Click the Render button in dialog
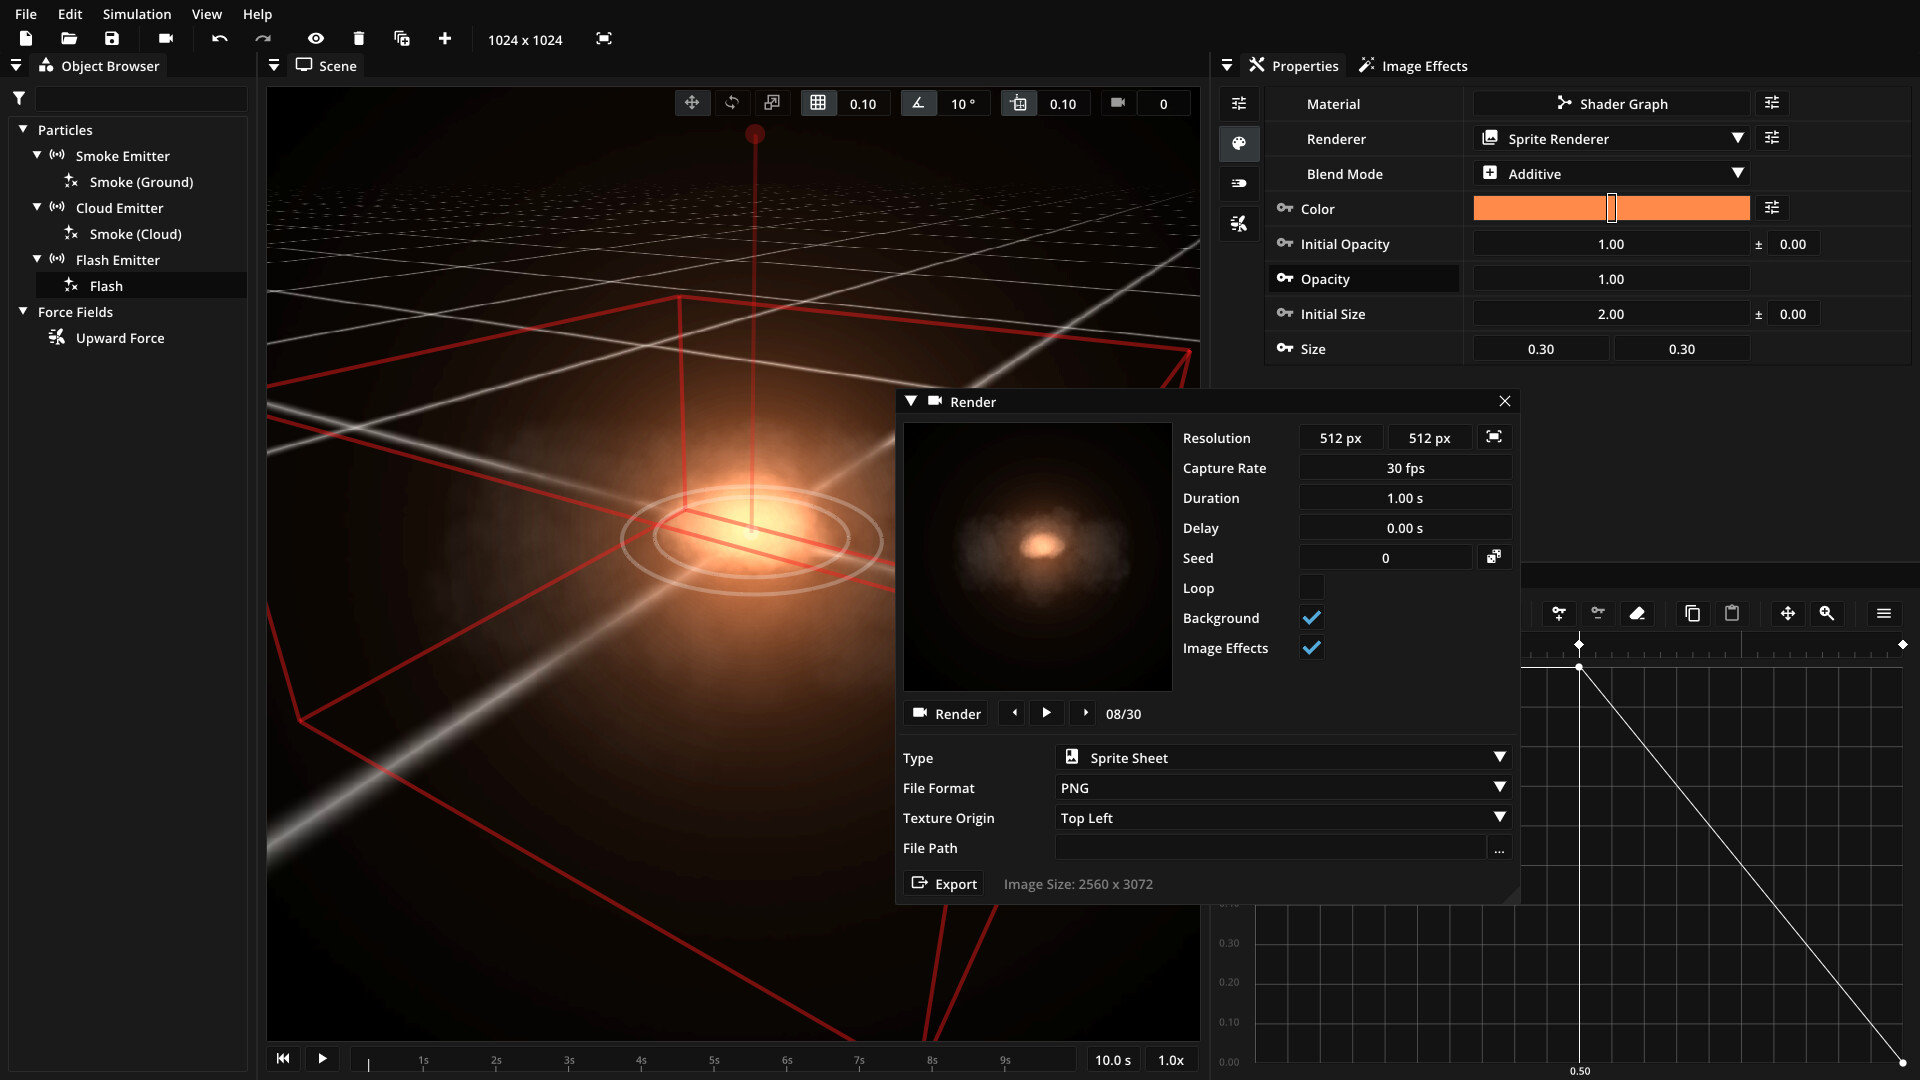This screenshot has width=1920, height=1080. [946, 713]
